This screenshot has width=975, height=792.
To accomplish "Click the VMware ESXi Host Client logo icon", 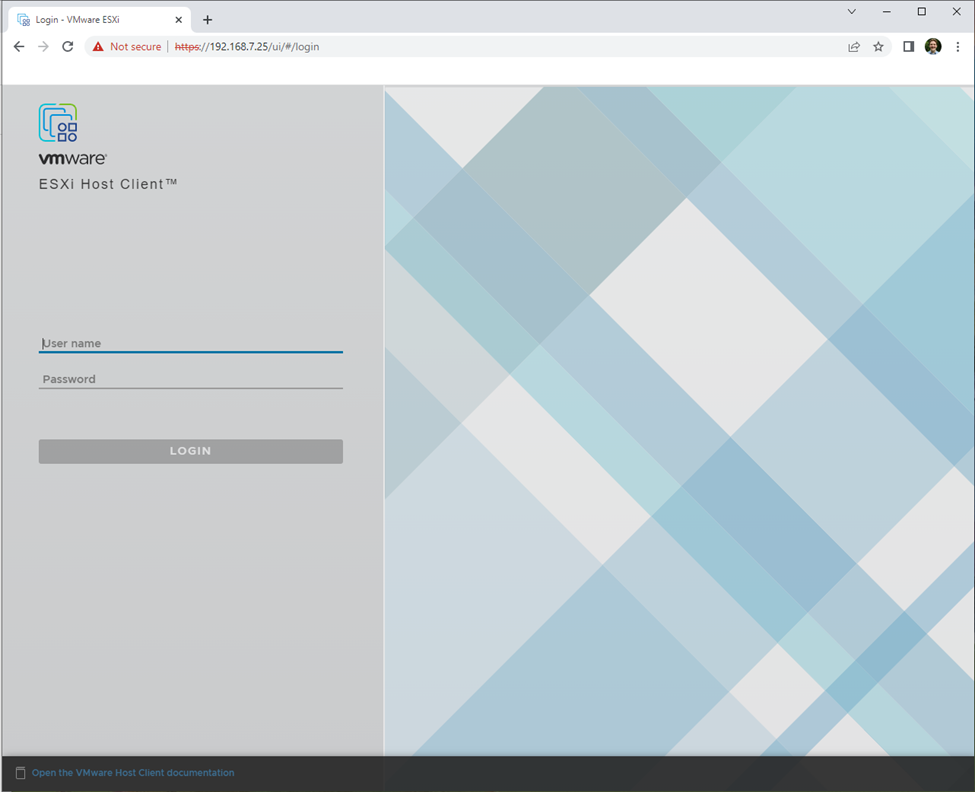I will [58, 122].
